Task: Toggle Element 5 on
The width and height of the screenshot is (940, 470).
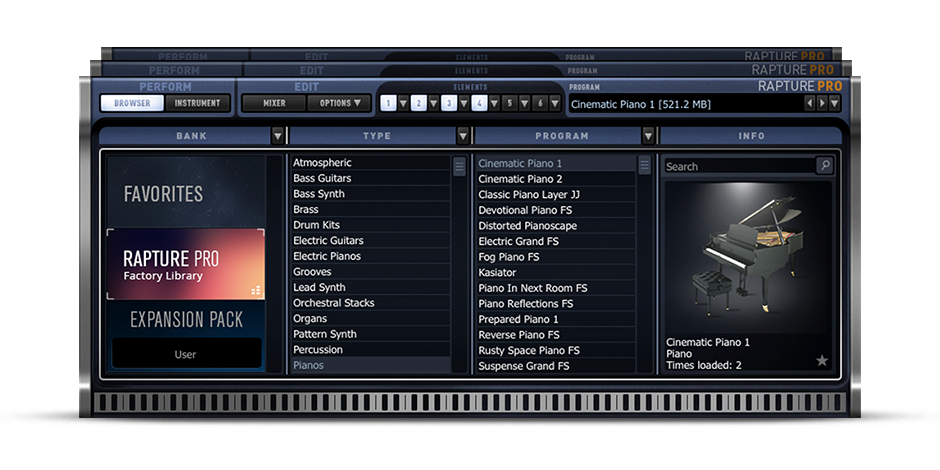Action: pyautogui.click(x=509, y=104)
